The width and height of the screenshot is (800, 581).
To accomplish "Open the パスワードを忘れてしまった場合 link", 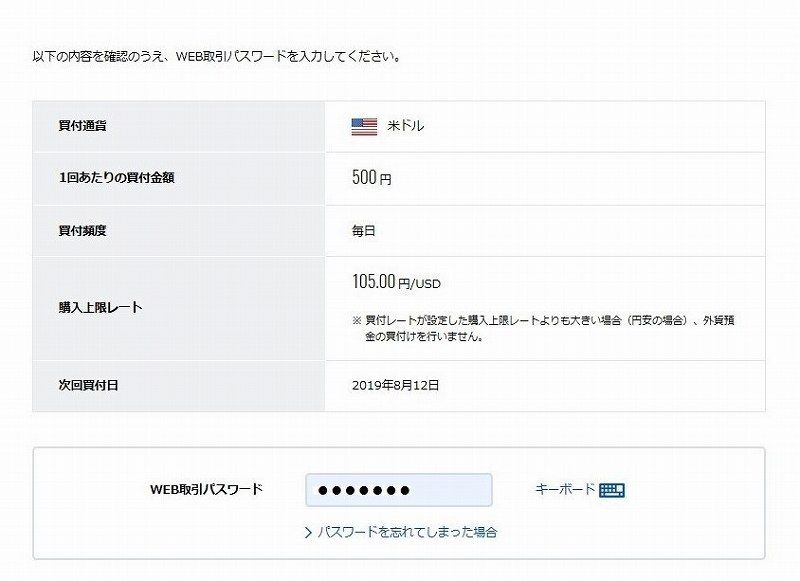I will pos(407,533).
